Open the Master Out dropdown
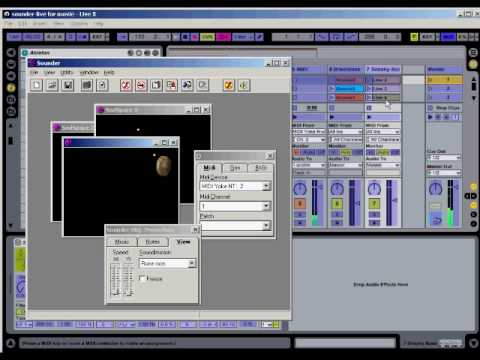Screen dimensions: 480x360 click(444, 172)
